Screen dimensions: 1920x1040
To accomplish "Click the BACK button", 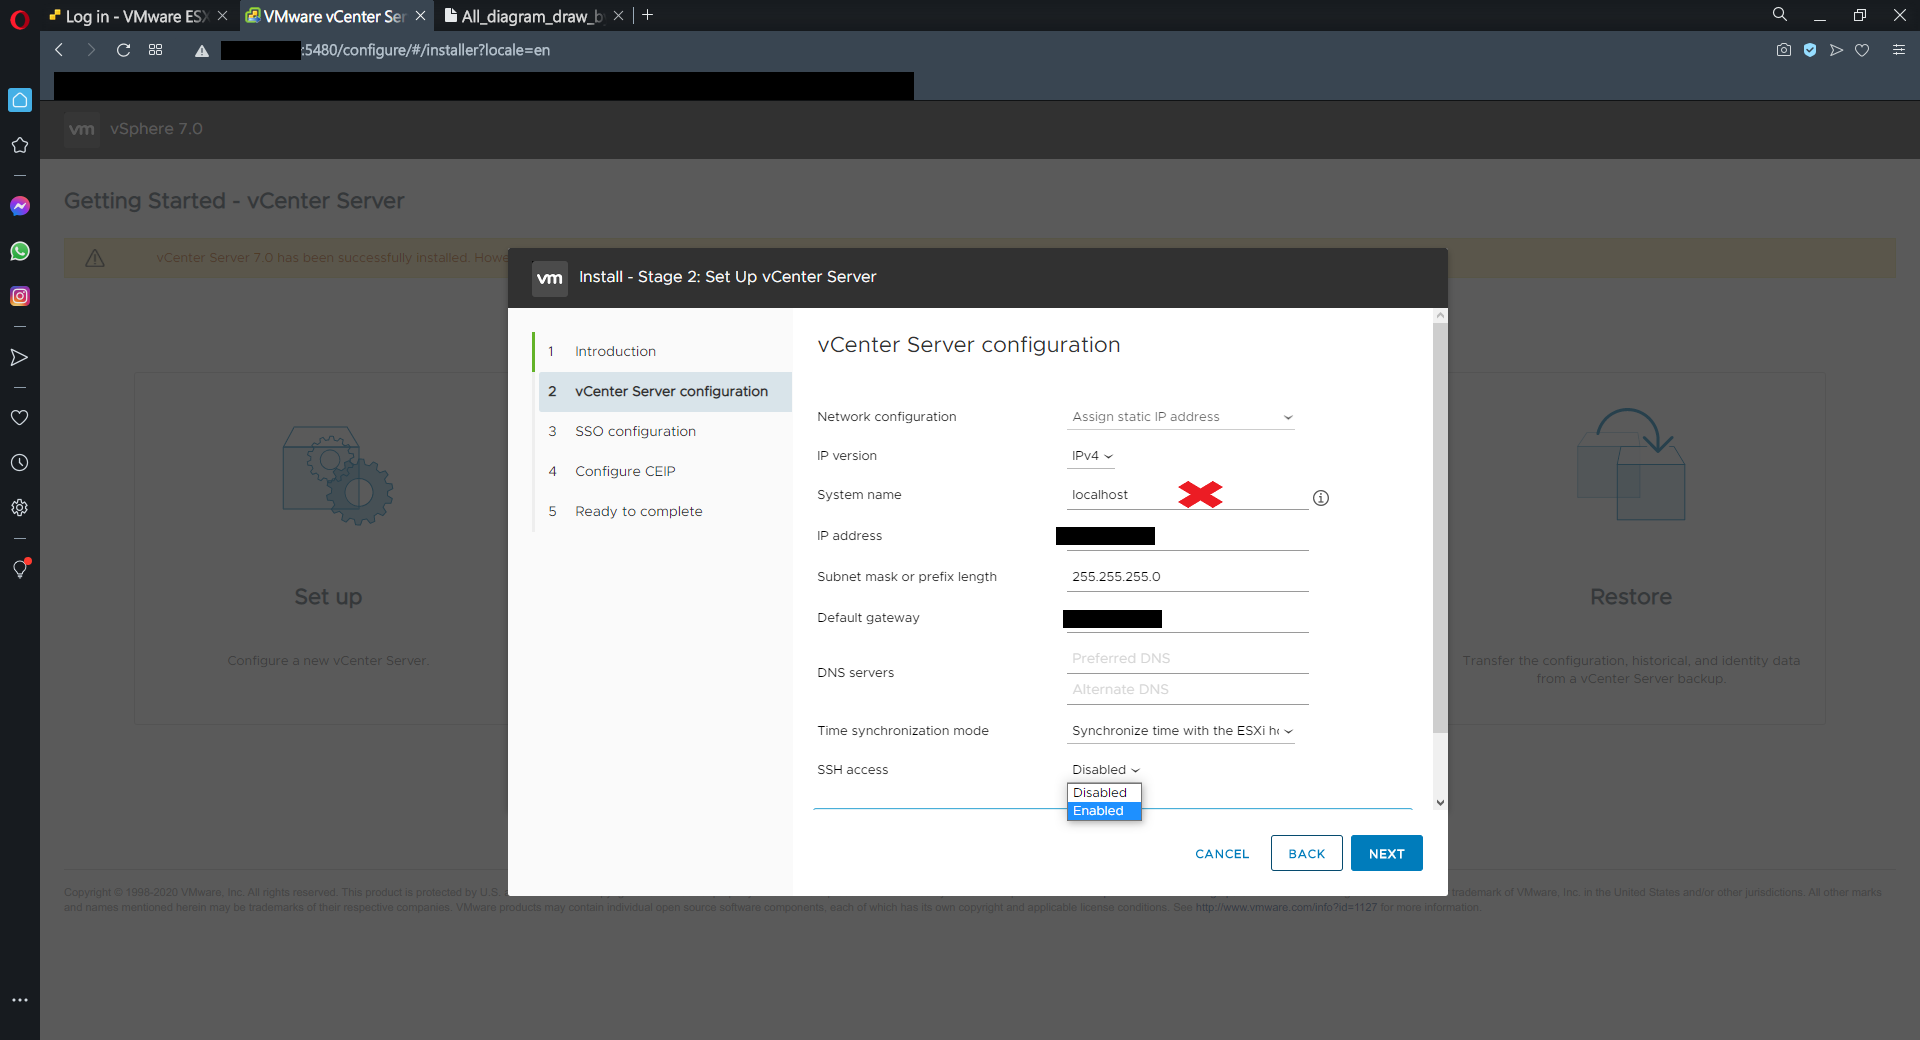I will (1307, 854).
